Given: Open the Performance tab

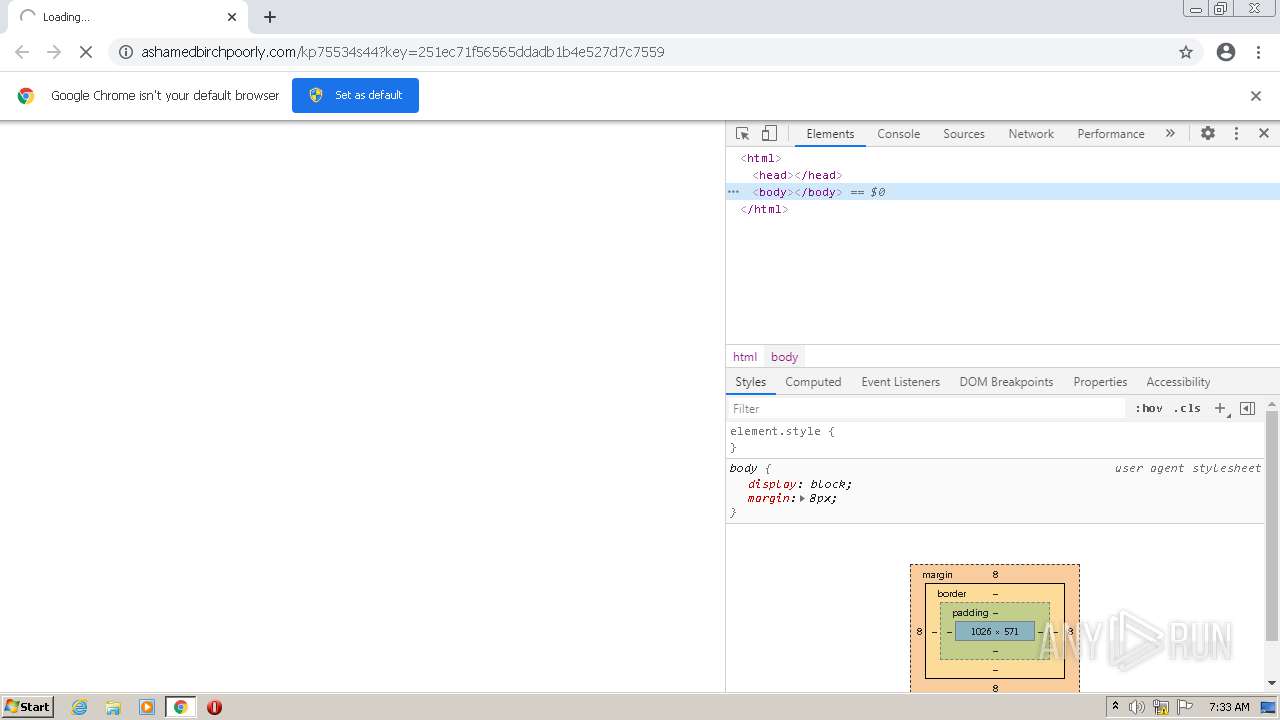Looking at the screenshot, I should tap(1110, 133).
